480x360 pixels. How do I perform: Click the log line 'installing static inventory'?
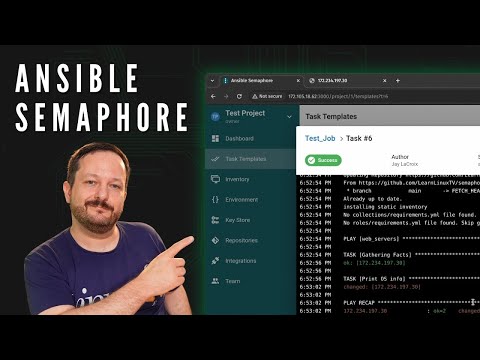click(x=385, y=207)
